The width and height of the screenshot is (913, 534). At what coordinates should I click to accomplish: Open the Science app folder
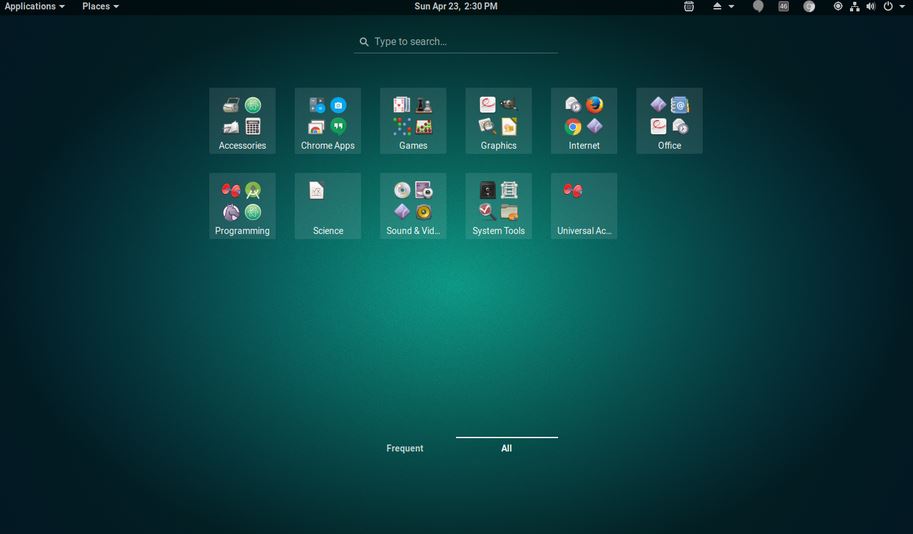[x=328, y=206]
